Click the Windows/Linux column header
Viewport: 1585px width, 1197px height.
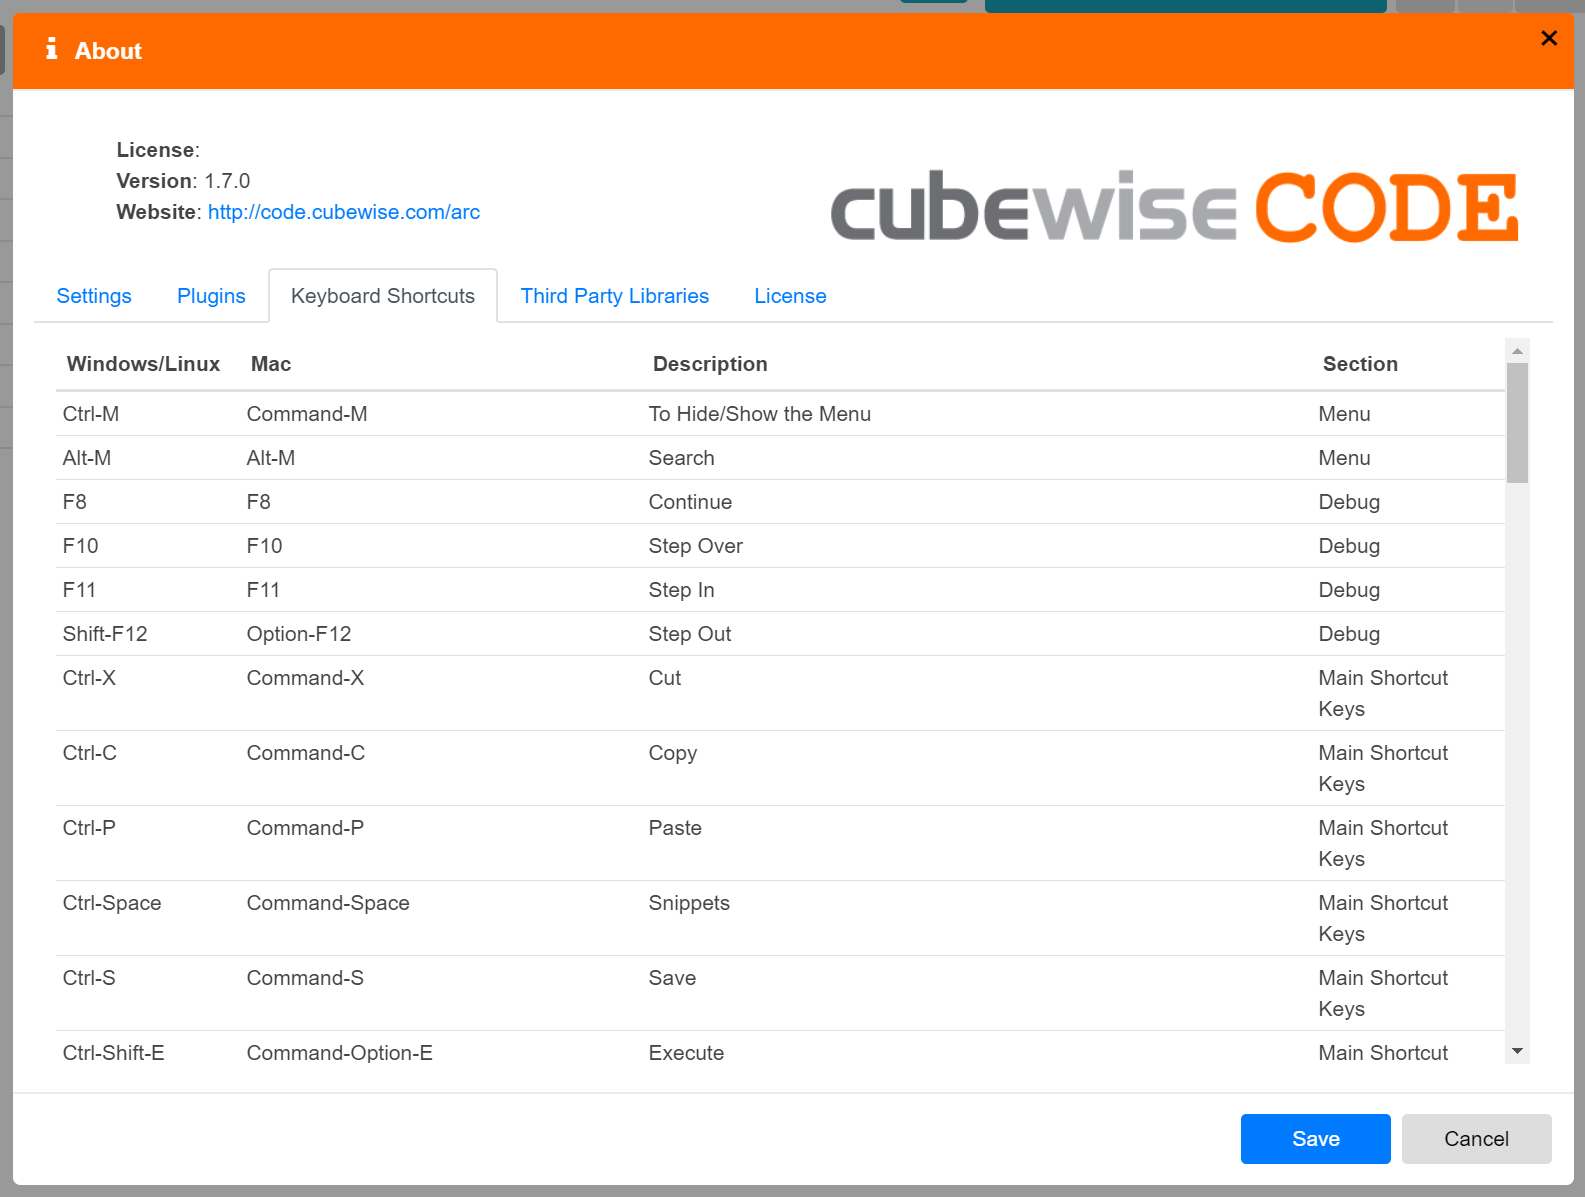pos(143,364)
